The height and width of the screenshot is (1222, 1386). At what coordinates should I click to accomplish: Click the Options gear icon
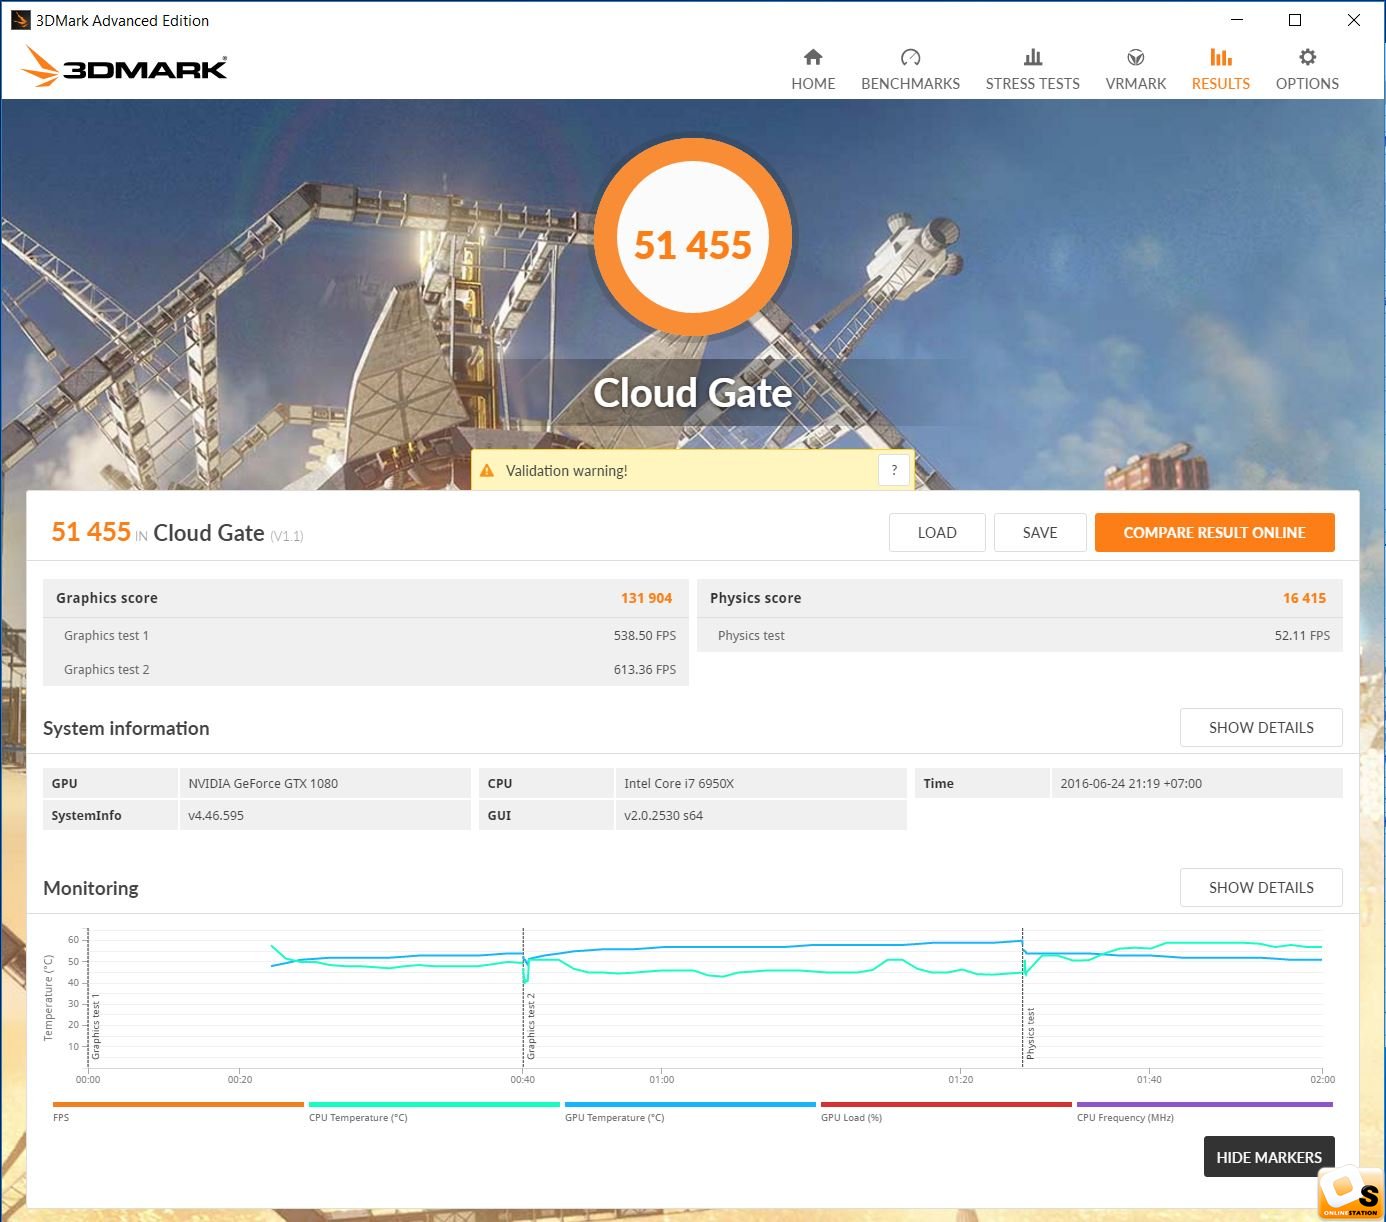[1307, 57]
